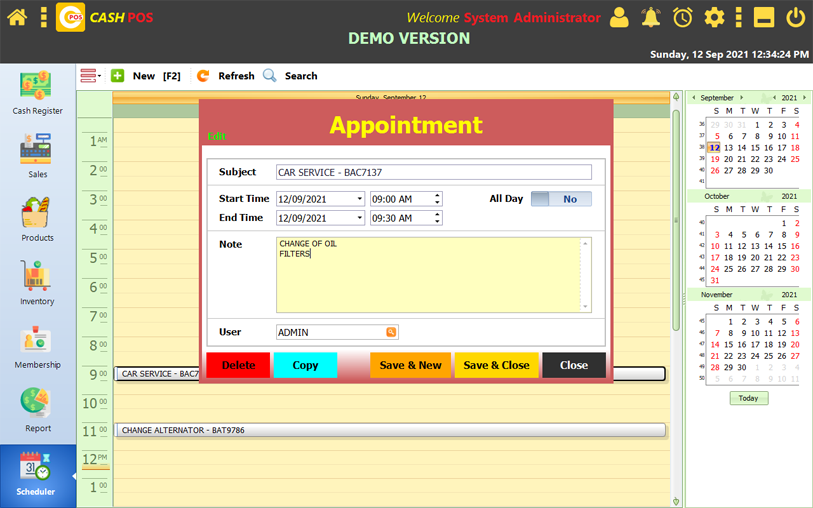Adjust the End Time 09:30 AM spinner

click(438, 218)
